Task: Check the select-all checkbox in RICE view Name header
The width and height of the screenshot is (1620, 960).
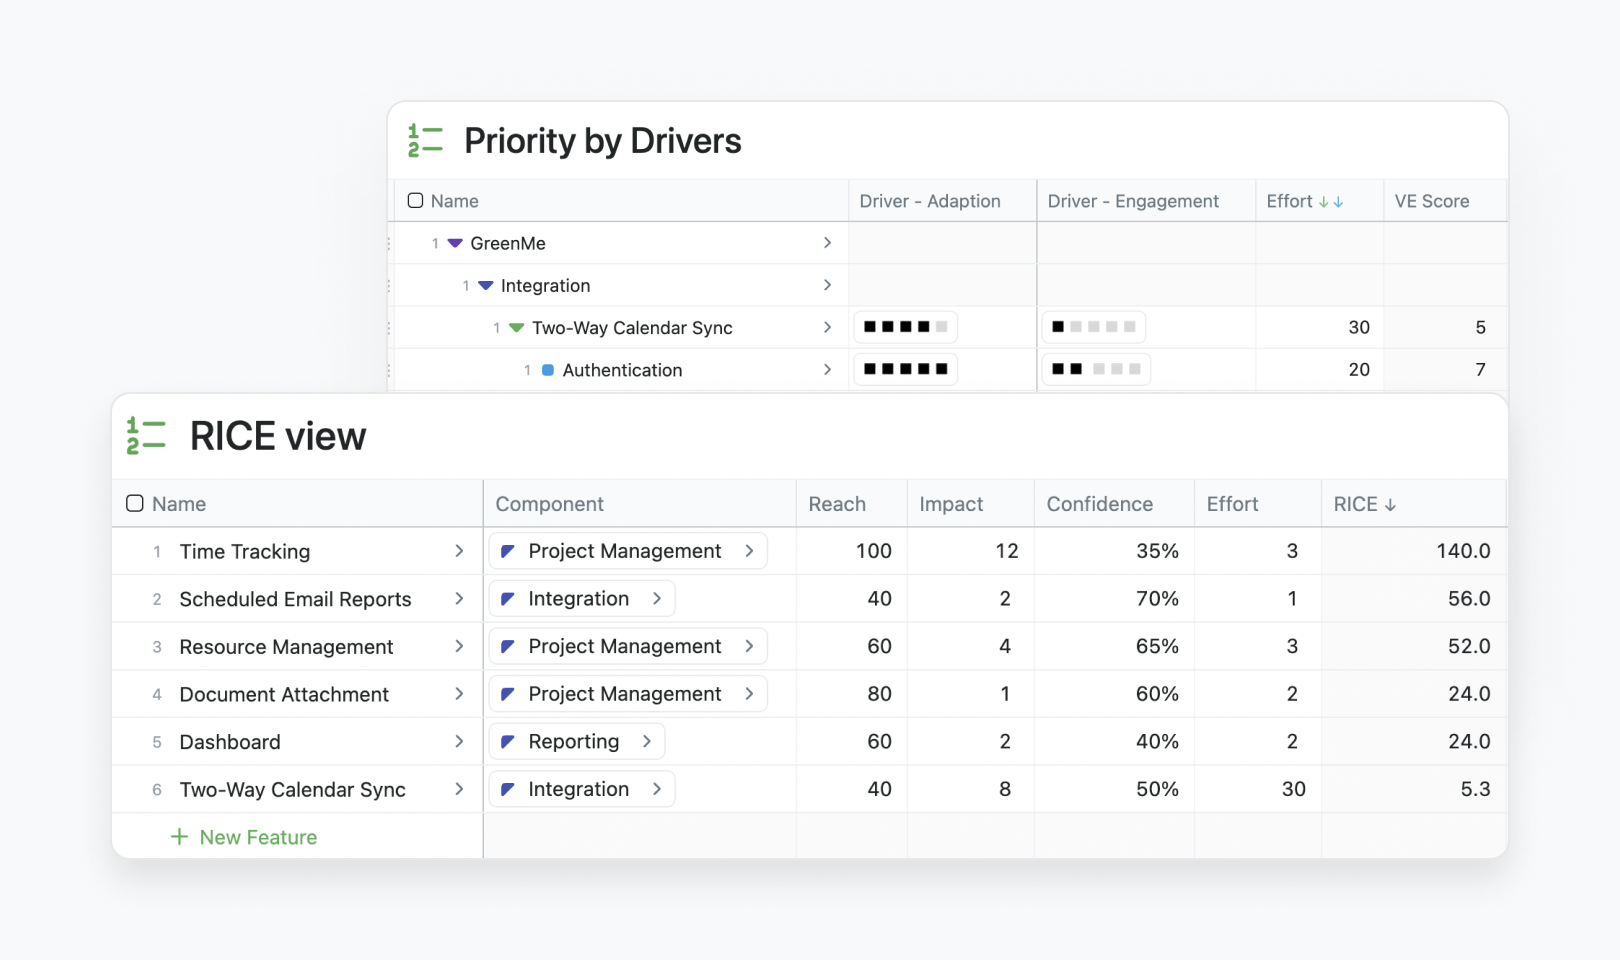Action: pyautogui.click(x=135, y=504)
